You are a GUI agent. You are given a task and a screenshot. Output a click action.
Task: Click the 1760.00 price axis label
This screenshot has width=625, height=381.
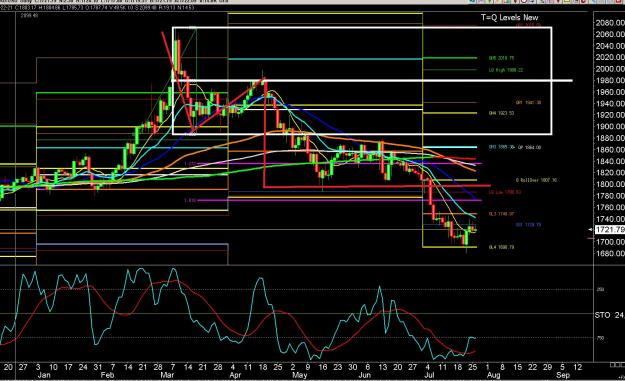[610, 207]
